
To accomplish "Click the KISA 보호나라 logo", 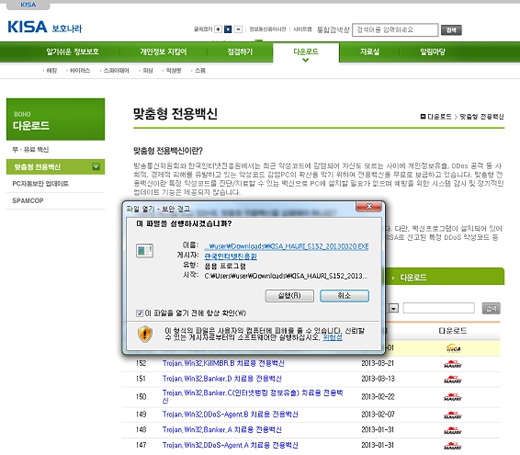I will pos(45,27).
